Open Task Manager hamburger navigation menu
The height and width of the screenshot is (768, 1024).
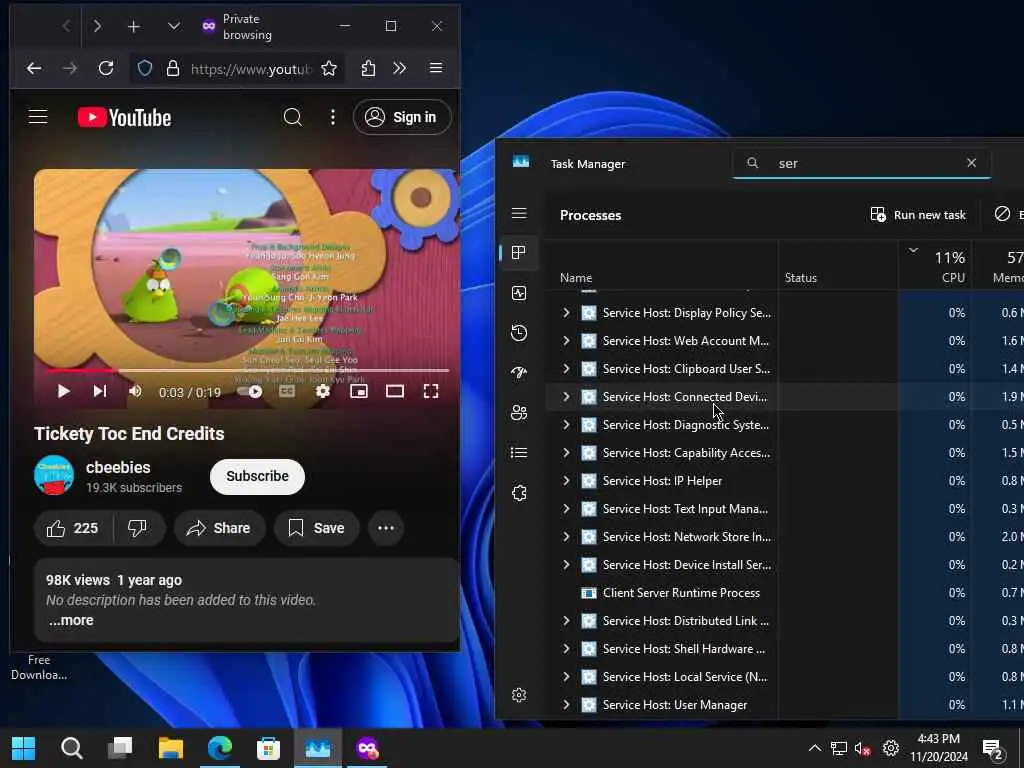519,214
